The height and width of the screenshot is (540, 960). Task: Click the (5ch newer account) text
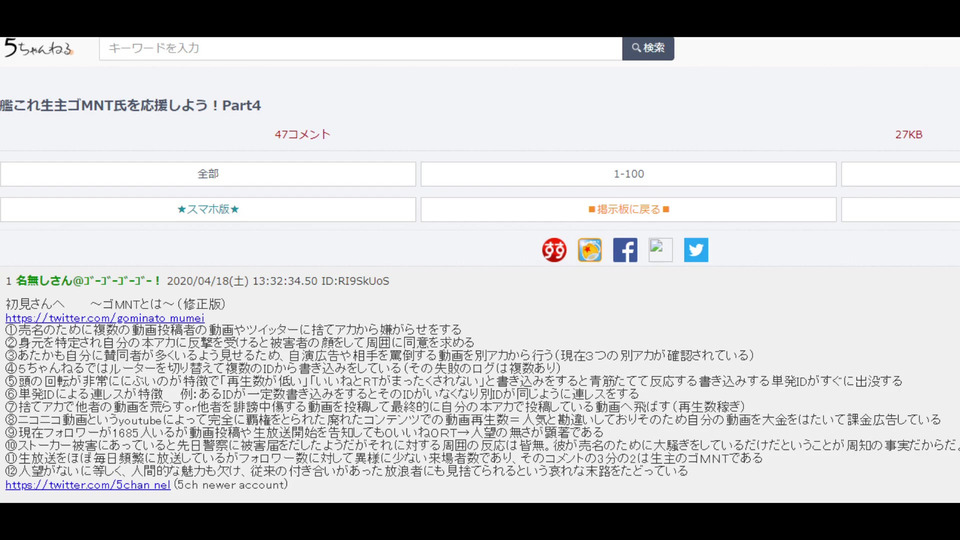[231, 484]
